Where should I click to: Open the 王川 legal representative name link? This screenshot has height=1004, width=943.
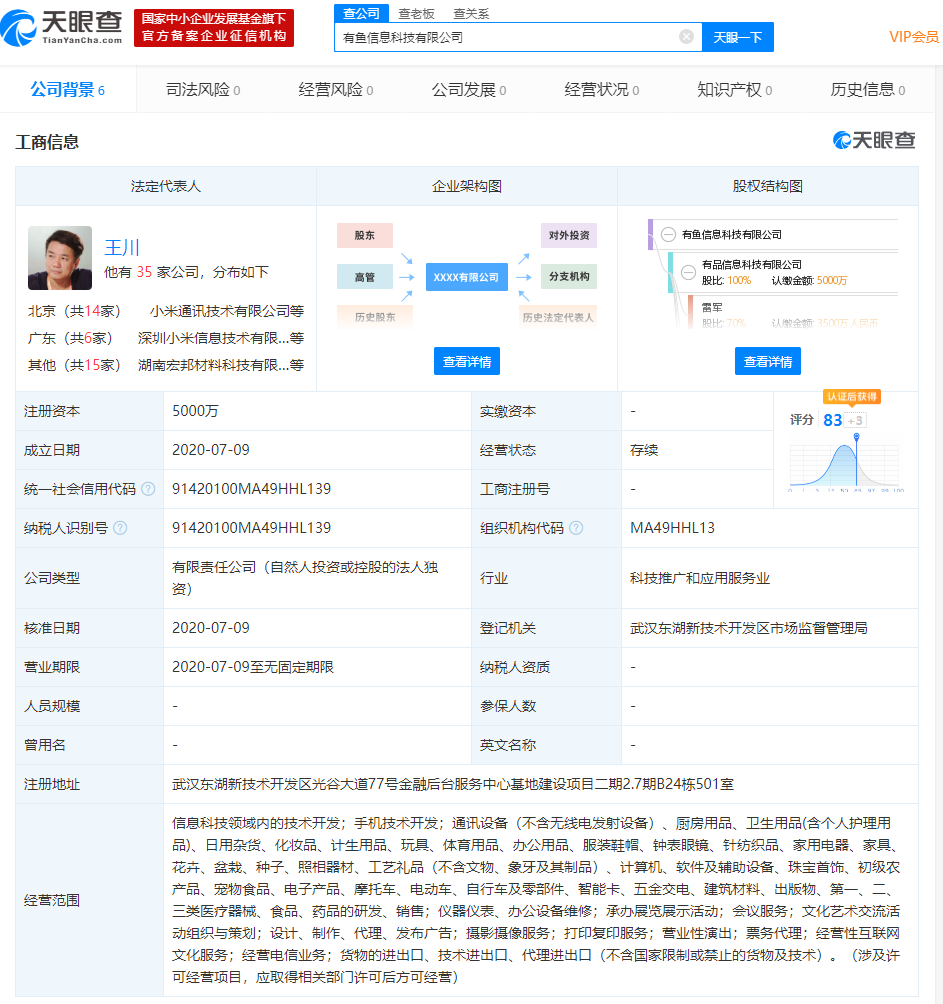[x=122, y=247]
